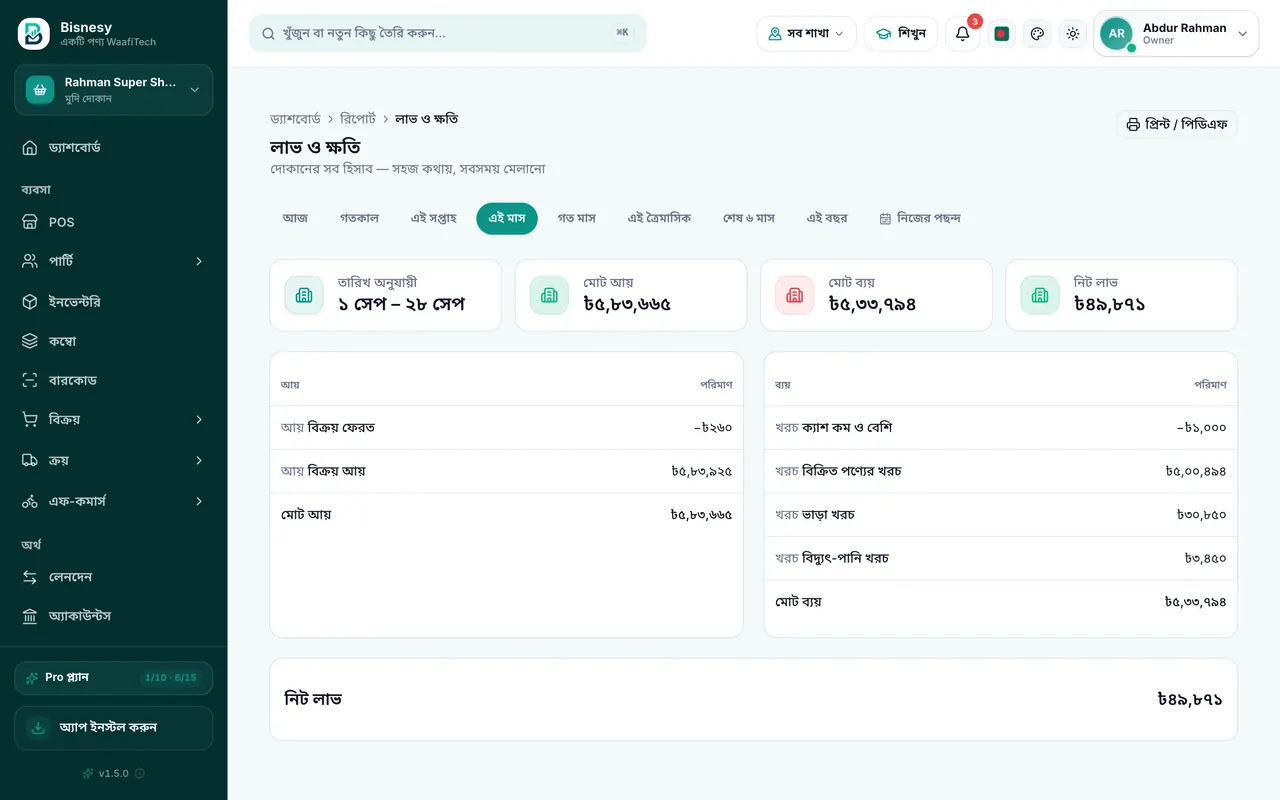The width and height of the screenshot is (1280, 800).
Task: Select the এই ত্রৈমাসিক period tab
Action: (659, 218)
